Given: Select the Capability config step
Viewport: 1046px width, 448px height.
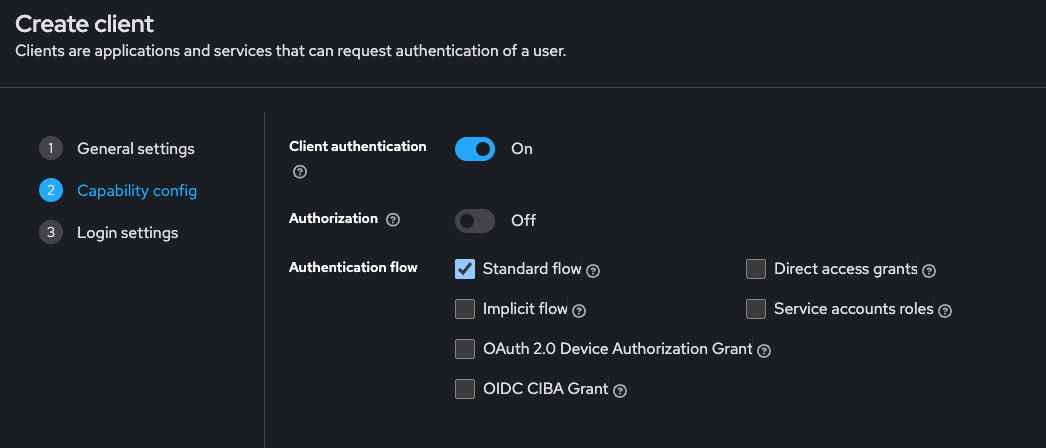Looking at the screenshot, I should click(x=119, y=191).
